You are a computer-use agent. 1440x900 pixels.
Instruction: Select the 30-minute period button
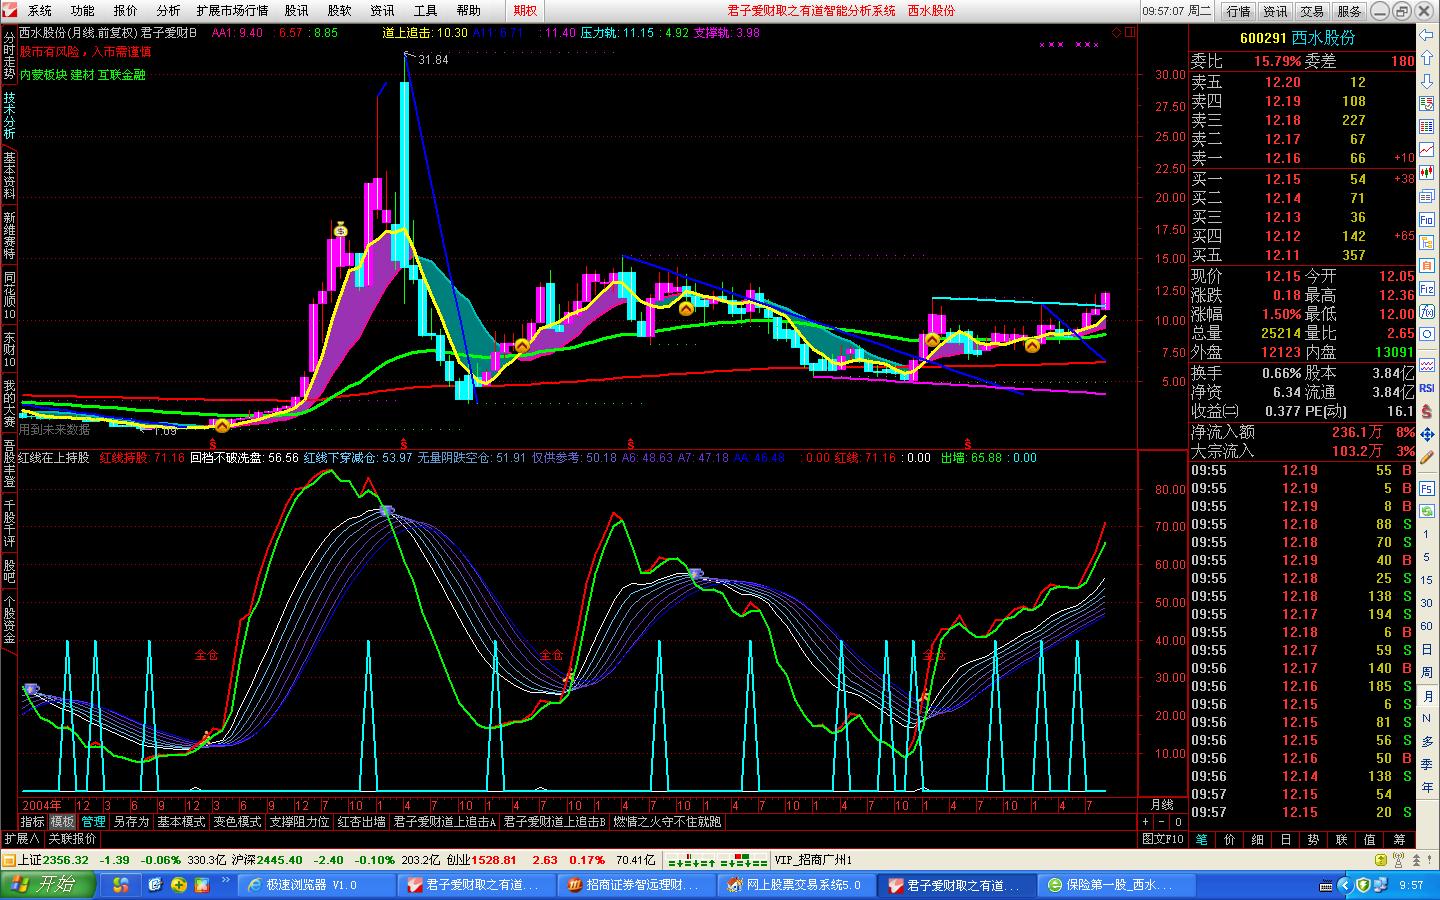(x=1426, y=603)
